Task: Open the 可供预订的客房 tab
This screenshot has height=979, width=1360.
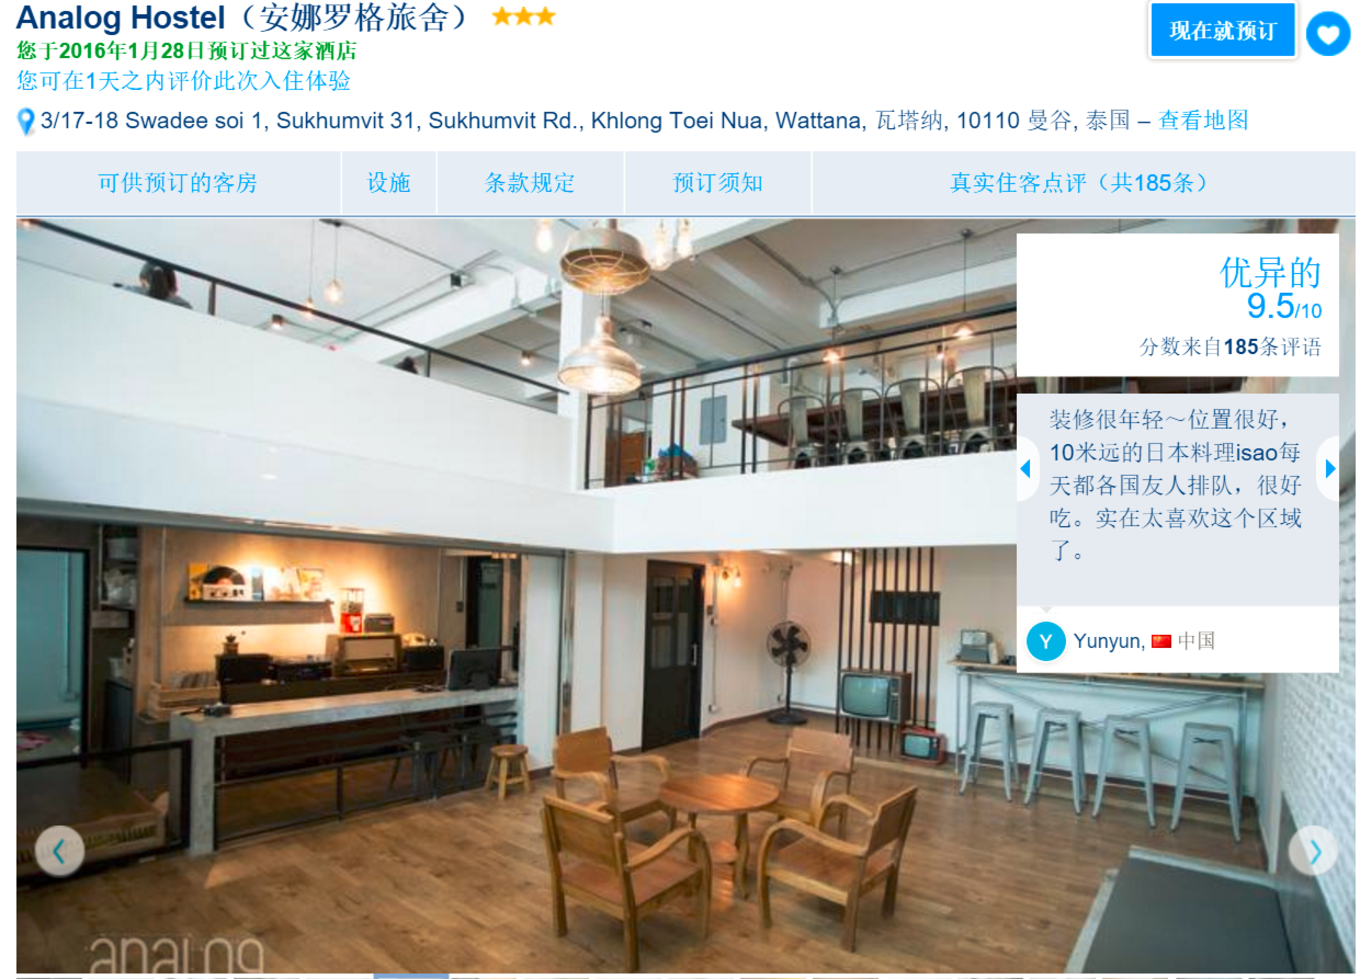Action: 178,183
